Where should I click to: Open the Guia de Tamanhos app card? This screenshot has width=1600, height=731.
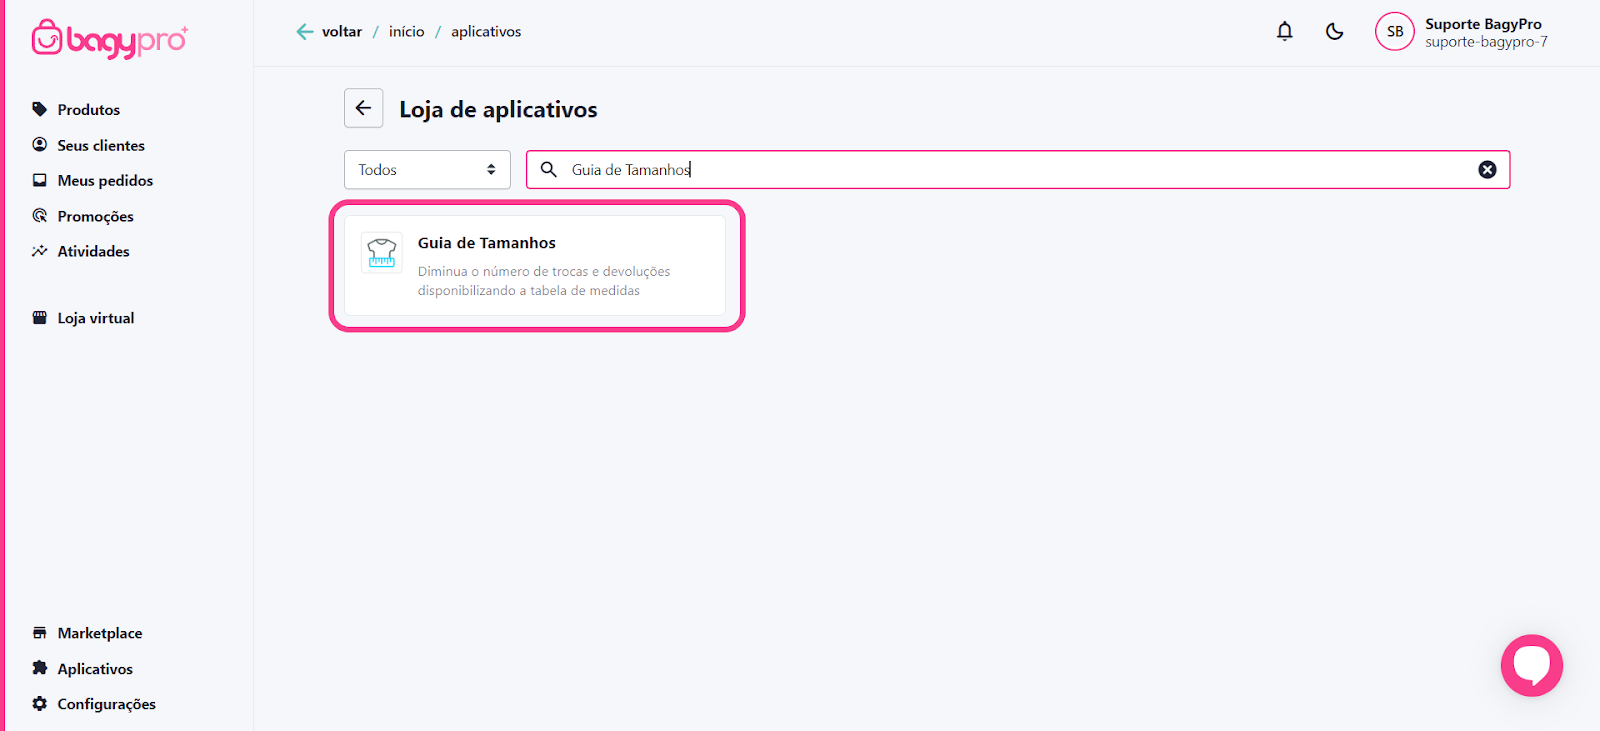[x=535, y=266]
